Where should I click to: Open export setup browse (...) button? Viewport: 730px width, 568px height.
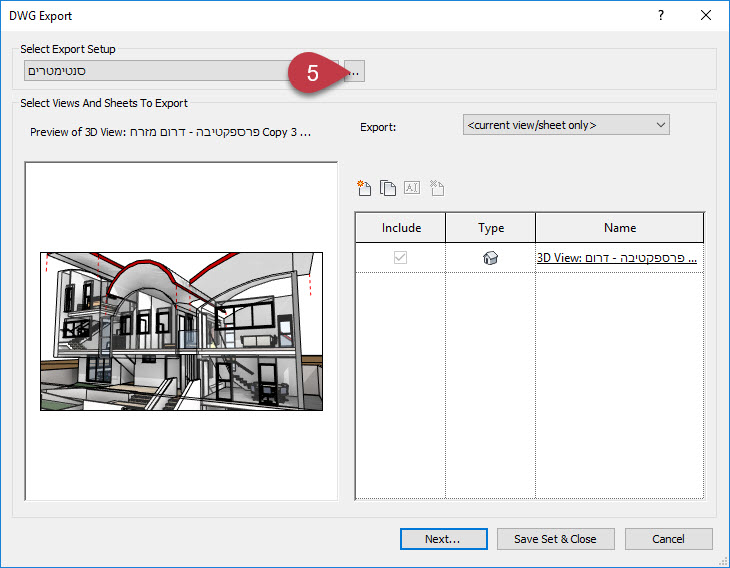(x=355, y=71)
